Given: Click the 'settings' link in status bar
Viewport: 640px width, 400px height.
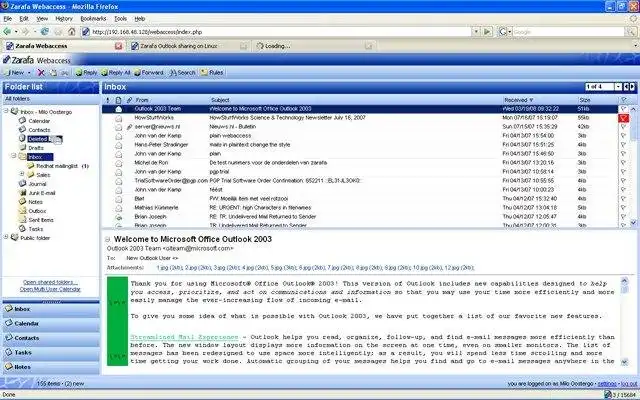Looking at the screenshot, I should click(x=607, y=384).
